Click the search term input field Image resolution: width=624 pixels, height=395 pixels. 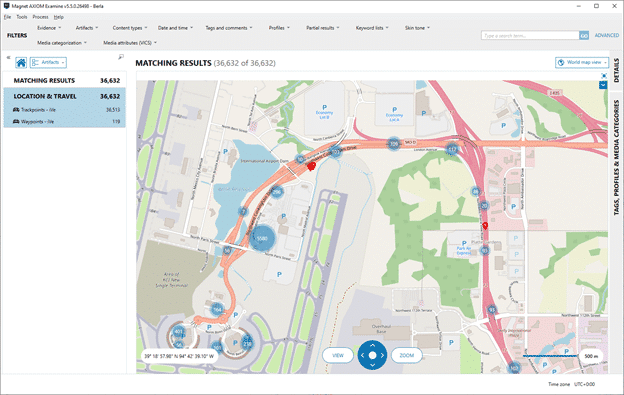pos(530,35)
